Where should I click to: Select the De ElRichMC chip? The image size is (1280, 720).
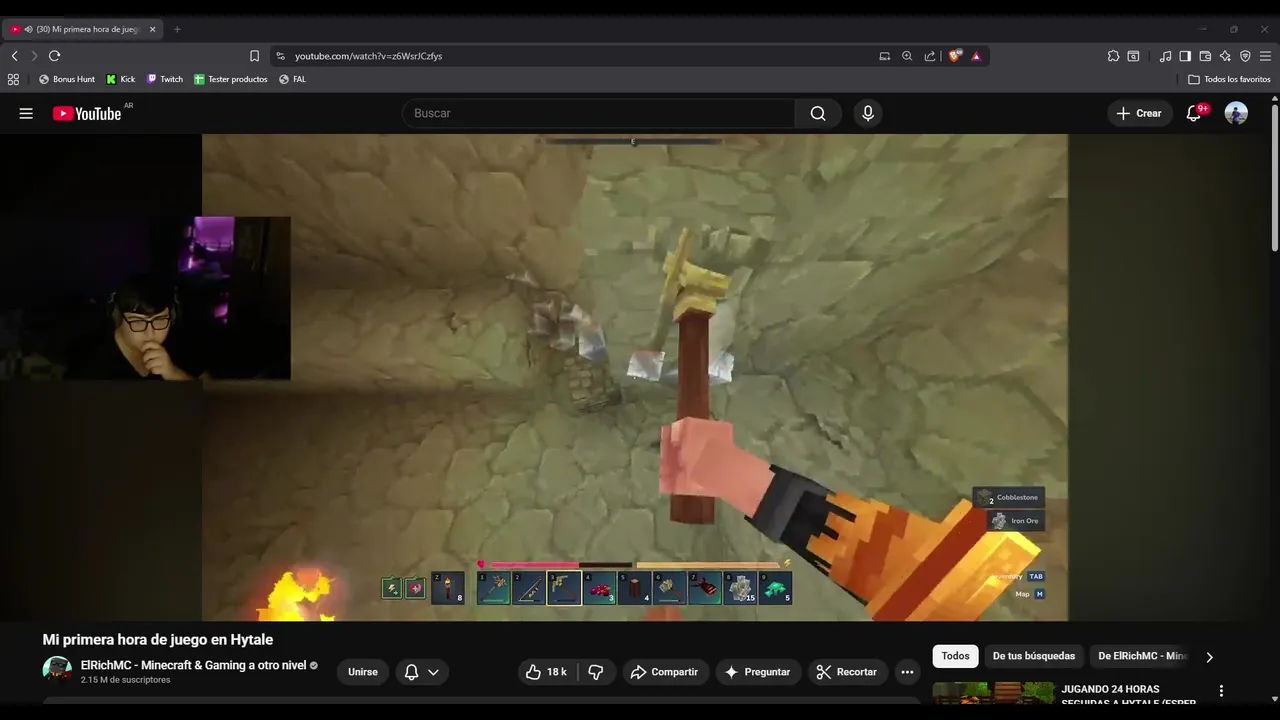pyautogui.click(x=1142, y=656)
